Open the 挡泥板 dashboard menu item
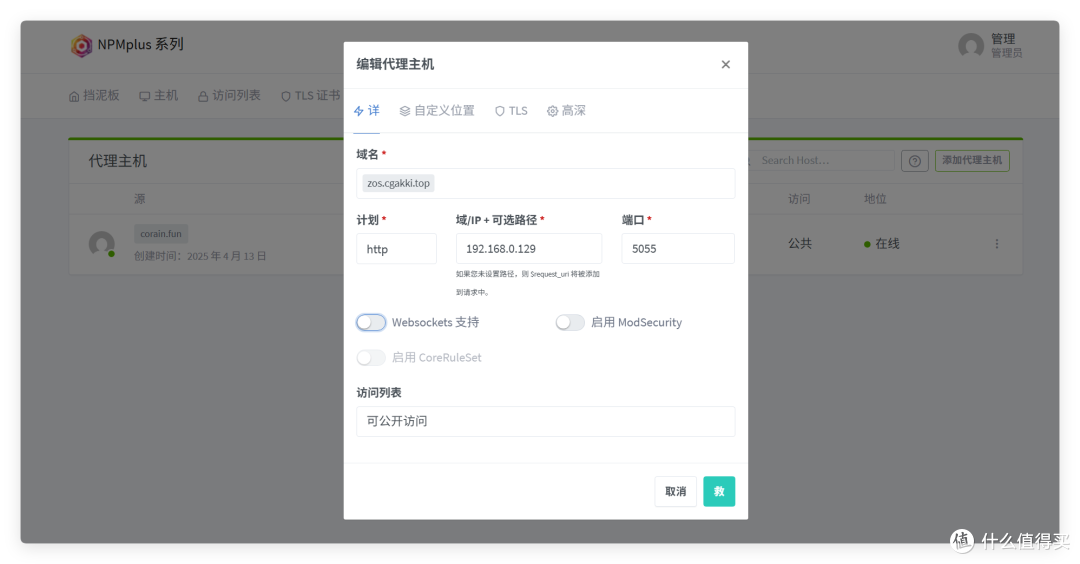The image size is (1080, 564). [x=94, y=96]
